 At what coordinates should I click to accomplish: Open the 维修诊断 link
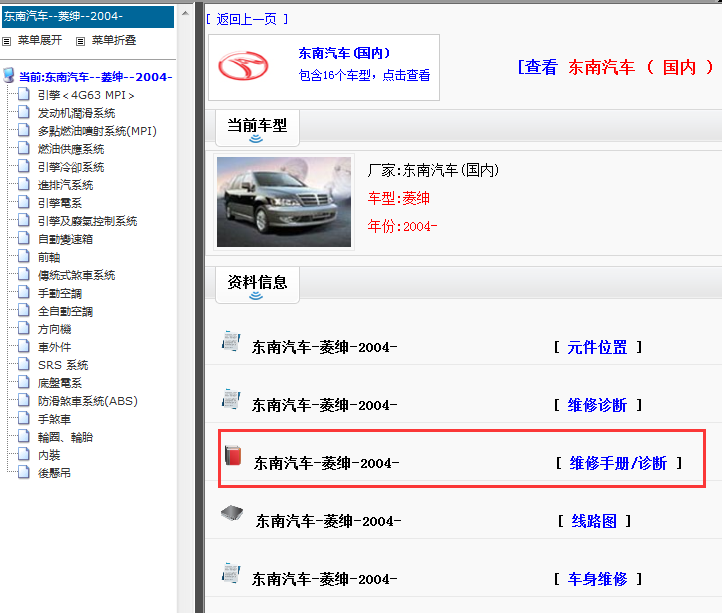pos(597,405)
